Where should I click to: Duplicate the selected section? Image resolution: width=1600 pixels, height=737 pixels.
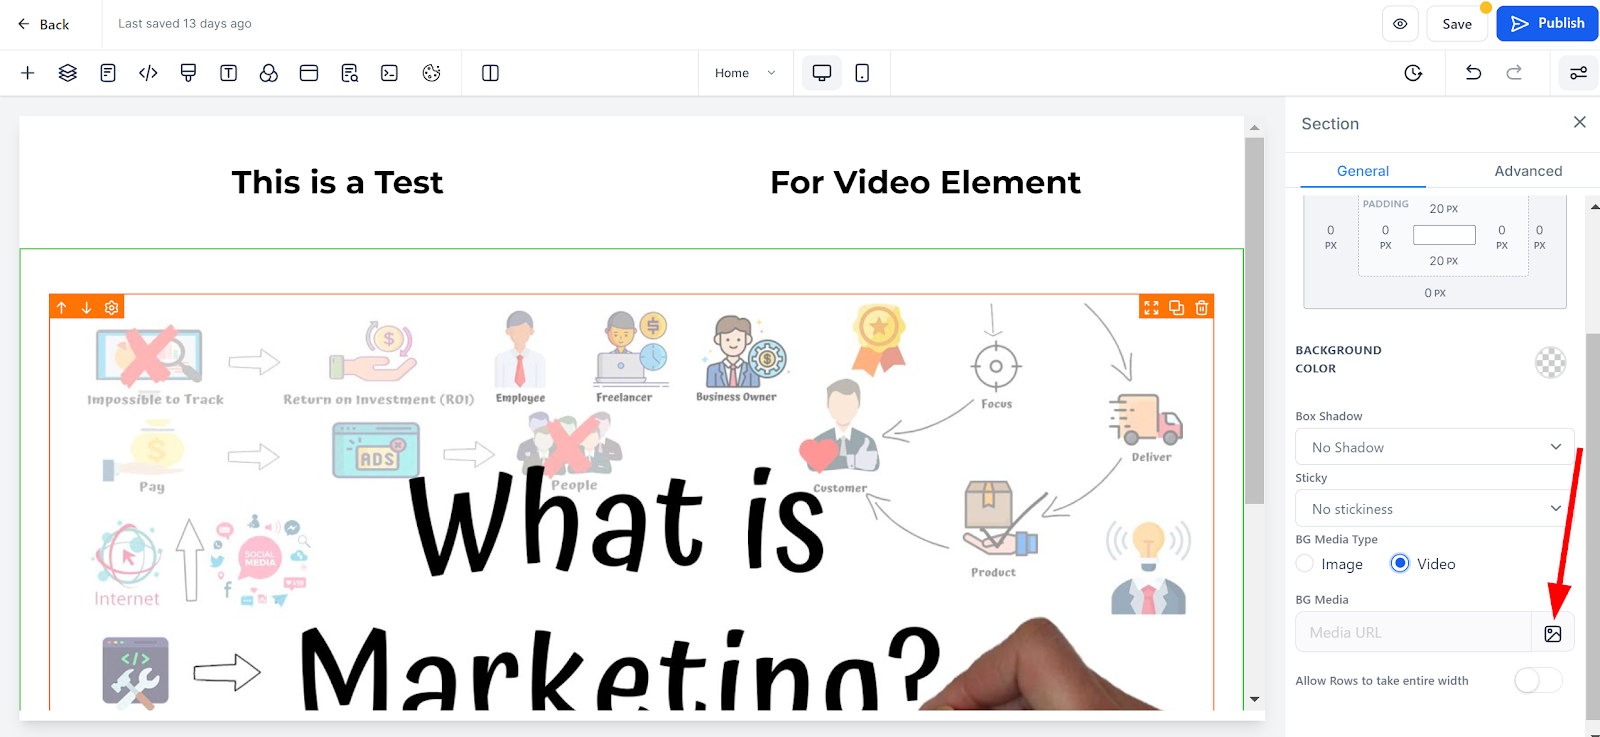pyautogui.click(x=1176, y=307)
